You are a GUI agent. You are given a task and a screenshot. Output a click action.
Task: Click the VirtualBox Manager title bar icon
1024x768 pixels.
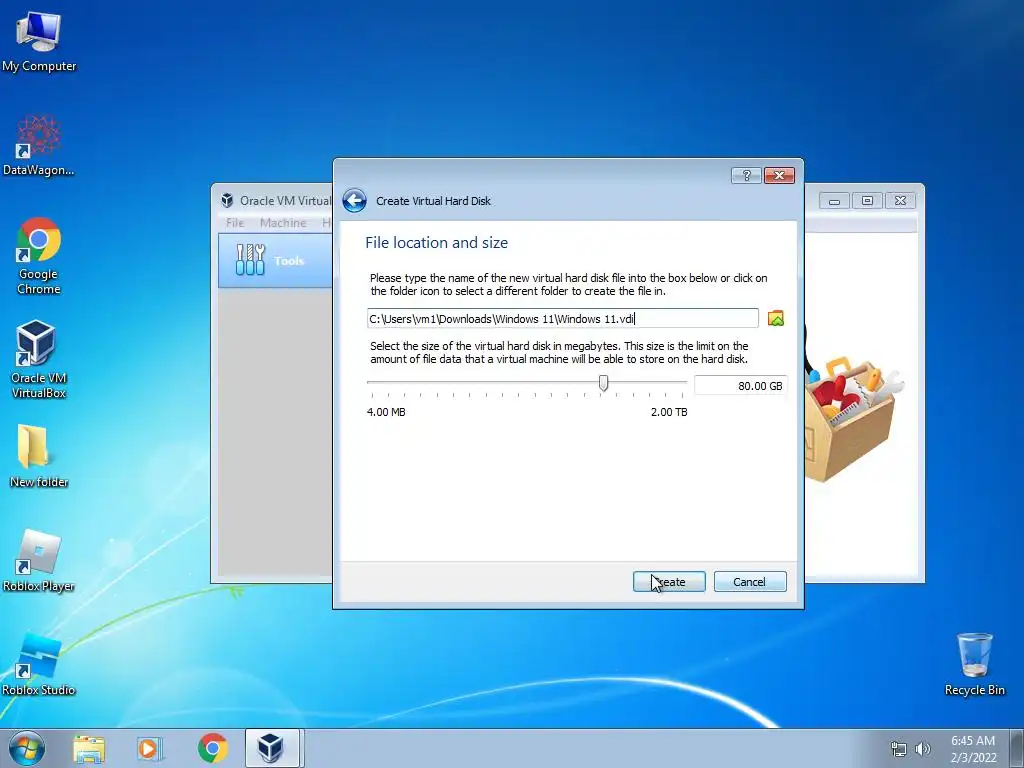(x=227, y=200)
